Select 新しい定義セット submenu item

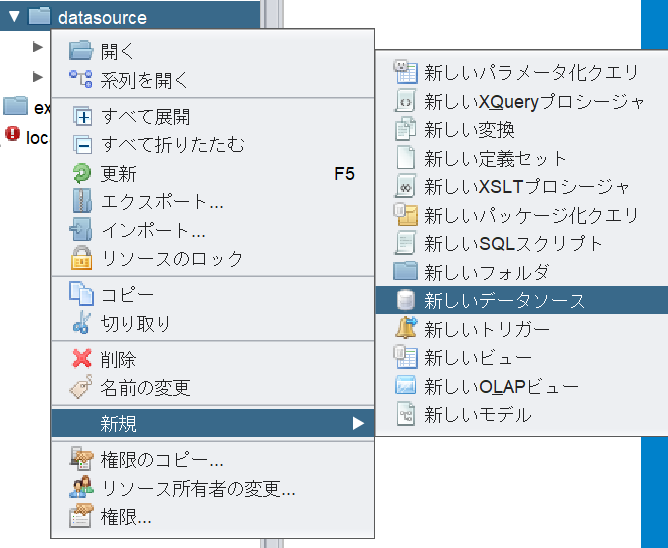coord(522,158)
